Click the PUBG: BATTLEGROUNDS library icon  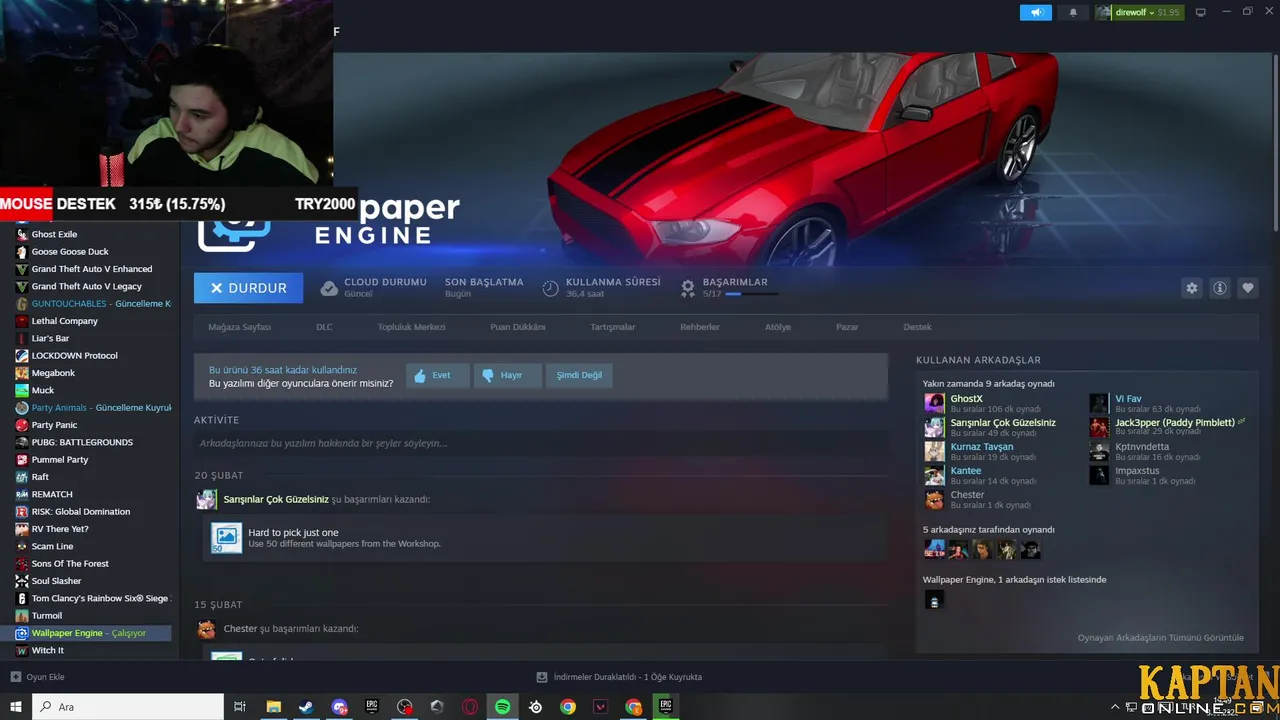(x=22, y=442)
